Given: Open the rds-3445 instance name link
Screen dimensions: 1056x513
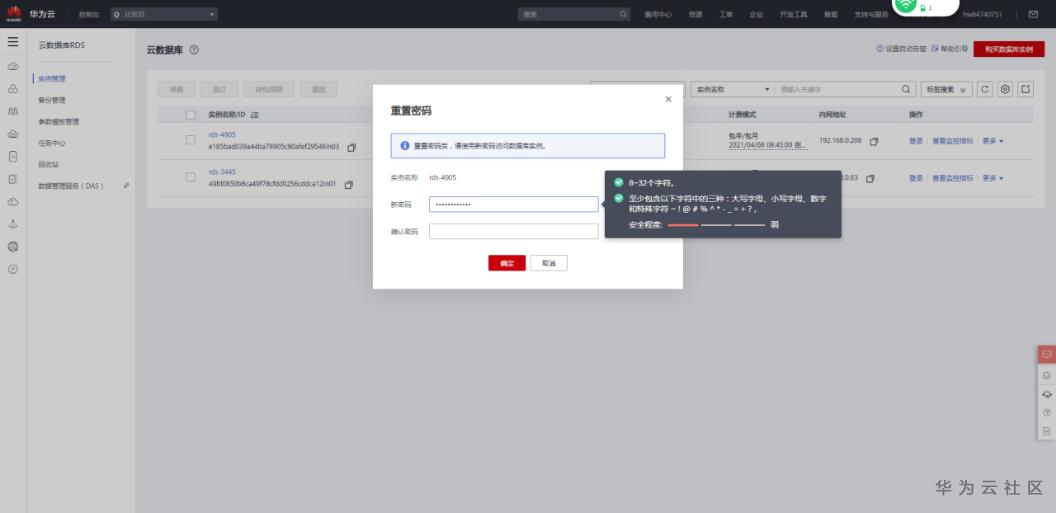Looking at the screenshot, I should click(x=222, y=172).
